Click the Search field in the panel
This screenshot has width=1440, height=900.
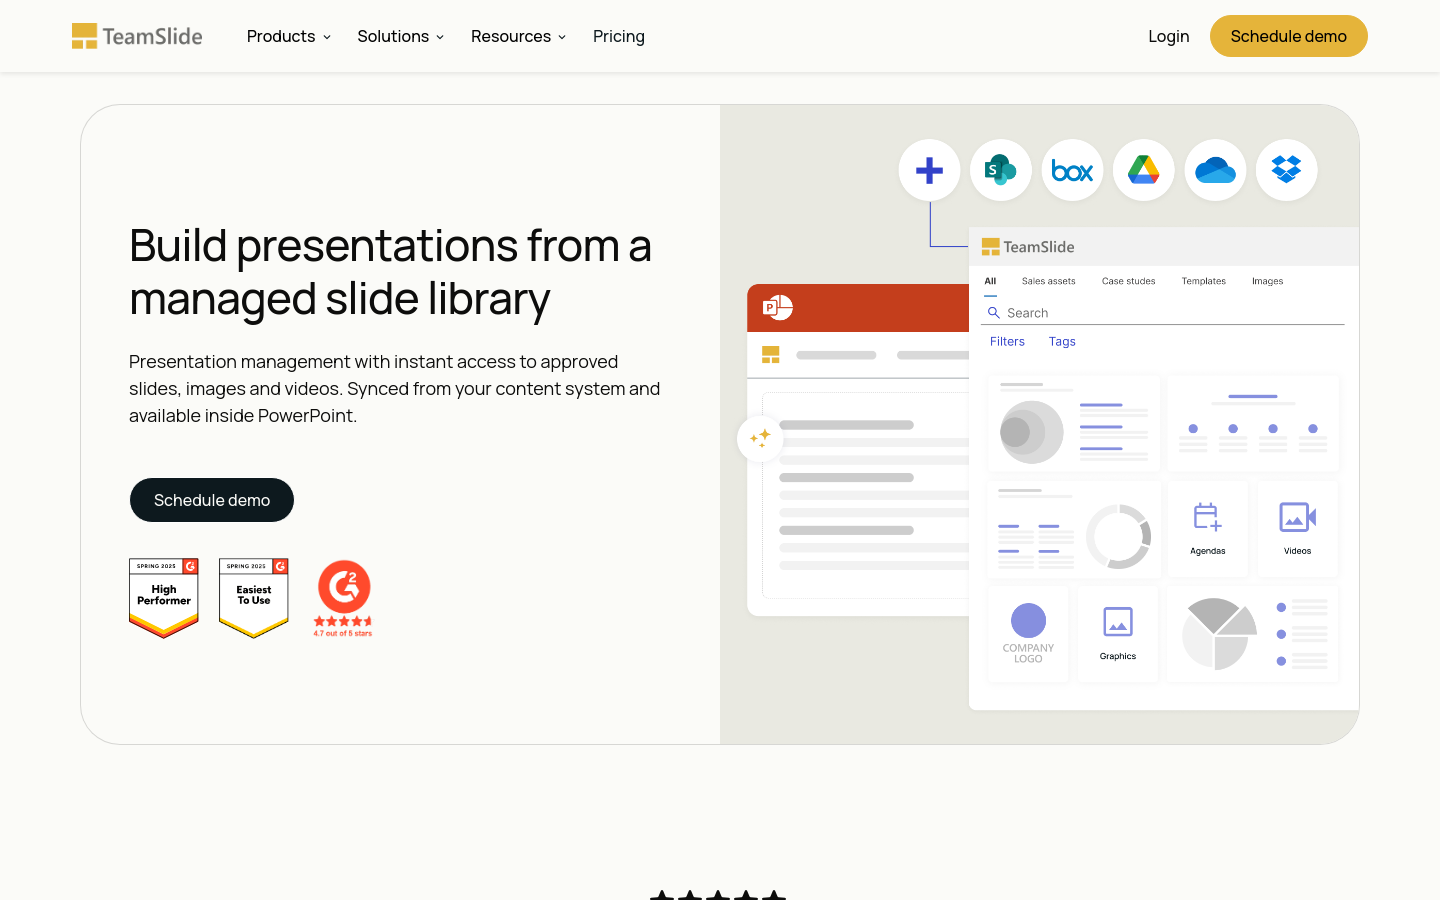[1163, 313]
